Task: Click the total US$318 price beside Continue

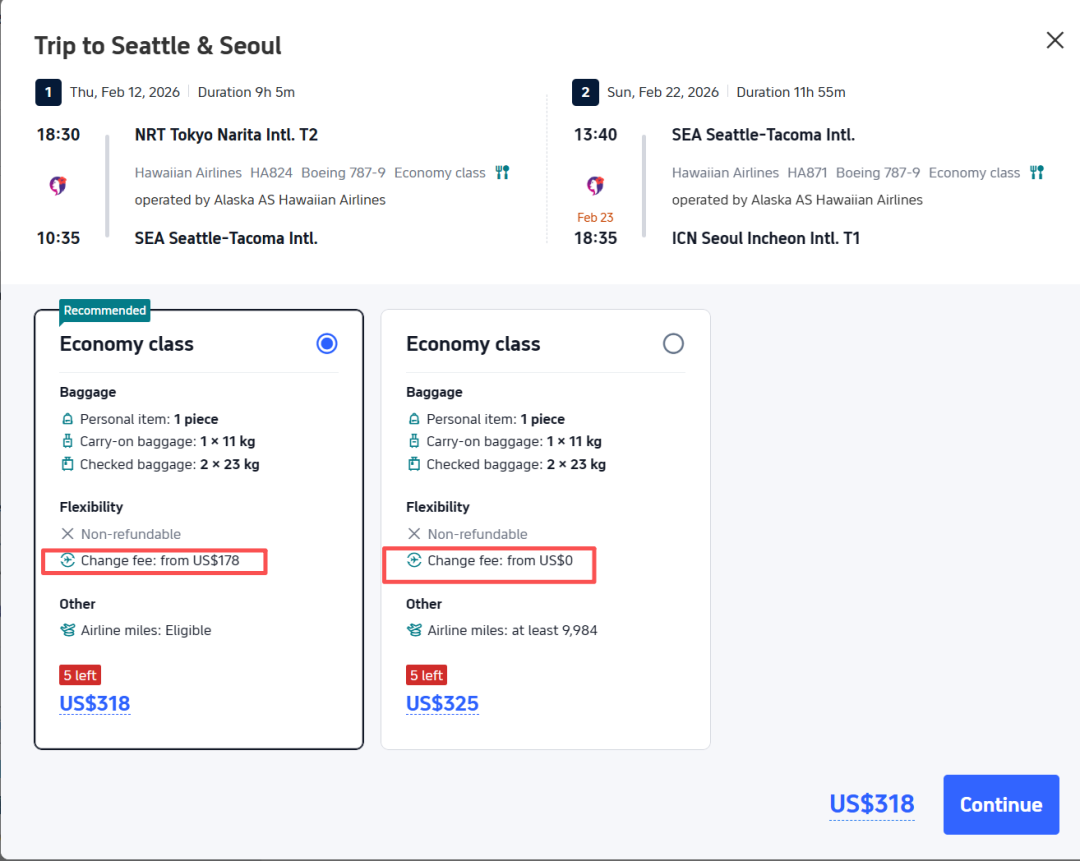Action: [x=871, y=805]
